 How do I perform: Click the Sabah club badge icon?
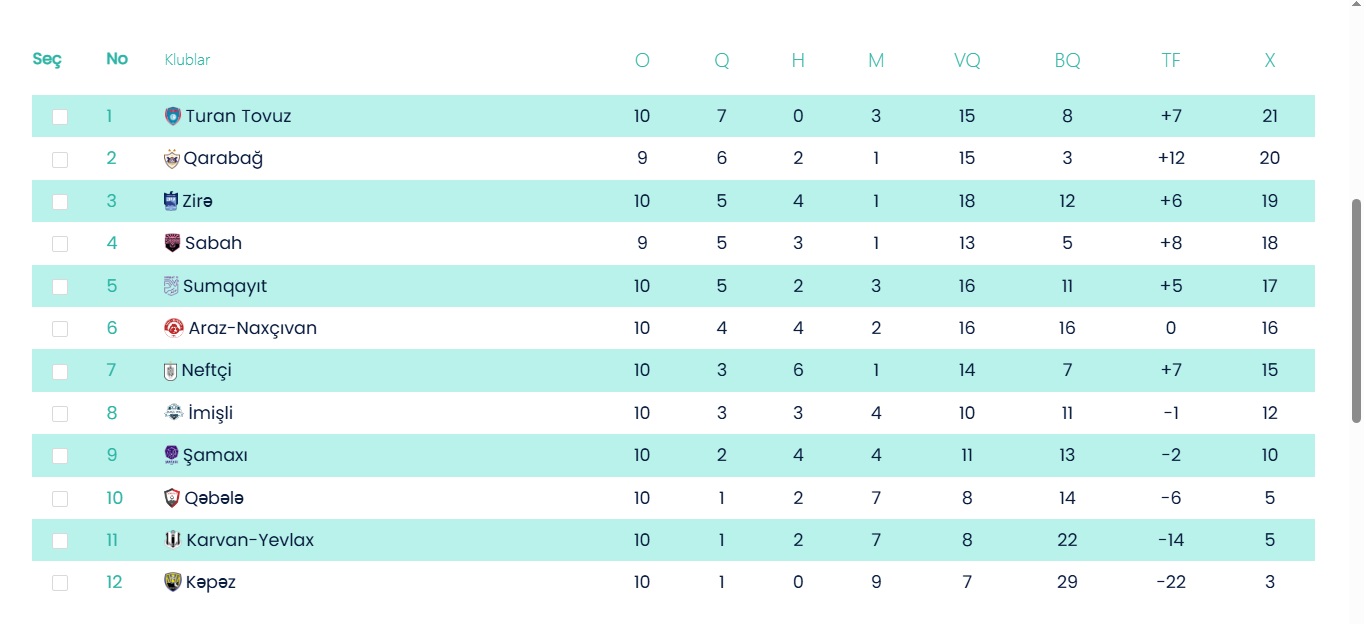point(173,243)
